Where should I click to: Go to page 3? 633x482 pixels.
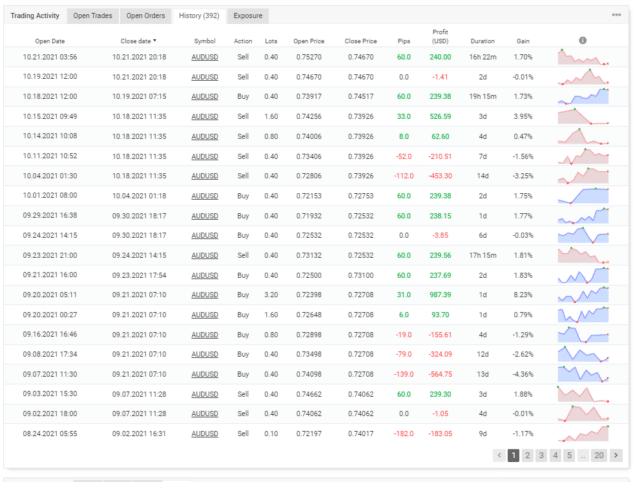[541, 455]
